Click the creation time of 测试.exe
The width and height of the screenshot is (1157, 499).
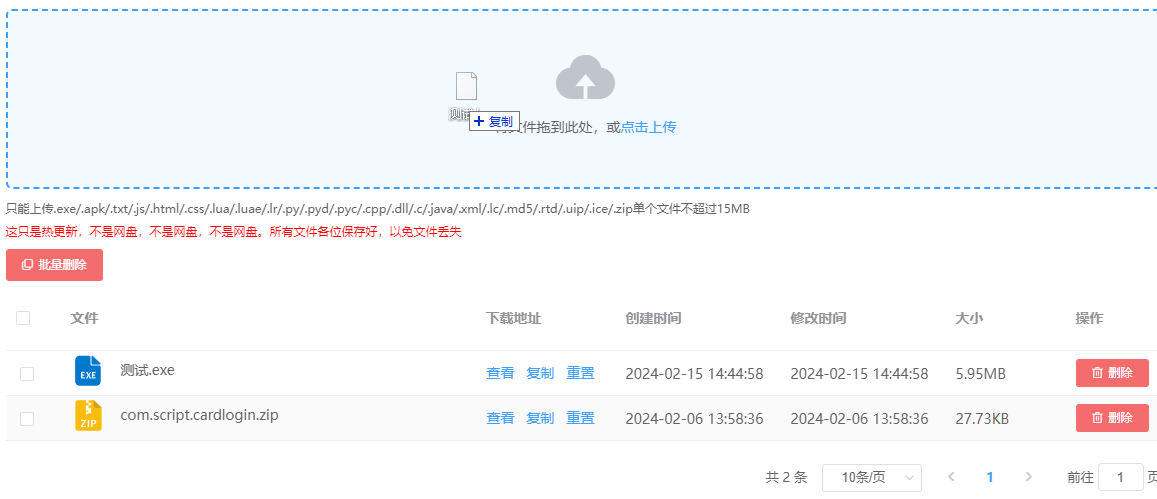tap(694, 374)
